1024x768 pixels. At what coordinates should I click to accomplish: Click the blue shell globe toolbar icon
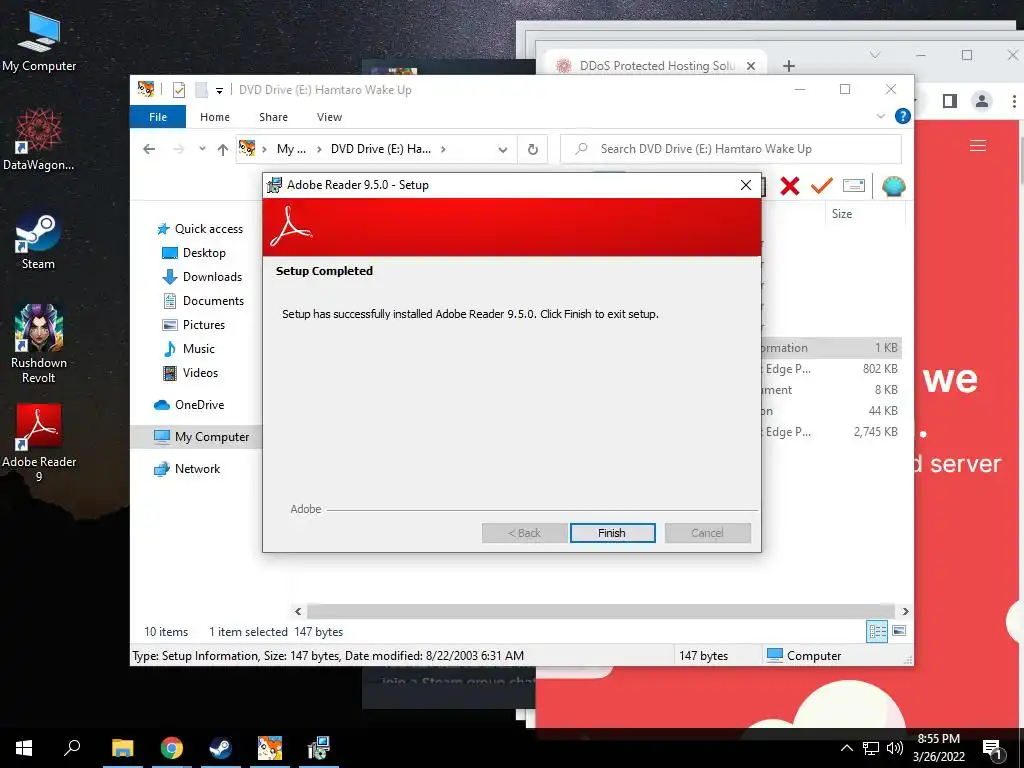coord(893,187)
